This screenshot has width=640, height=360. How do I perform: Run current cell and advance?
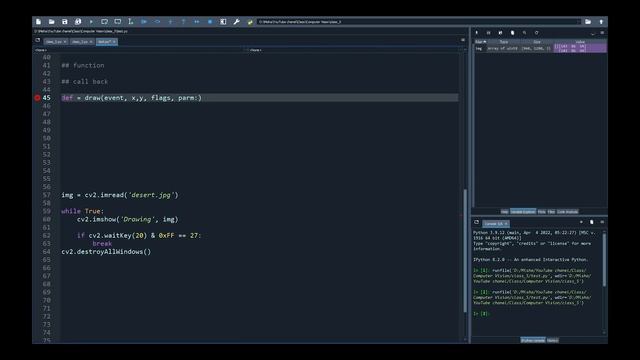(118, 22)
